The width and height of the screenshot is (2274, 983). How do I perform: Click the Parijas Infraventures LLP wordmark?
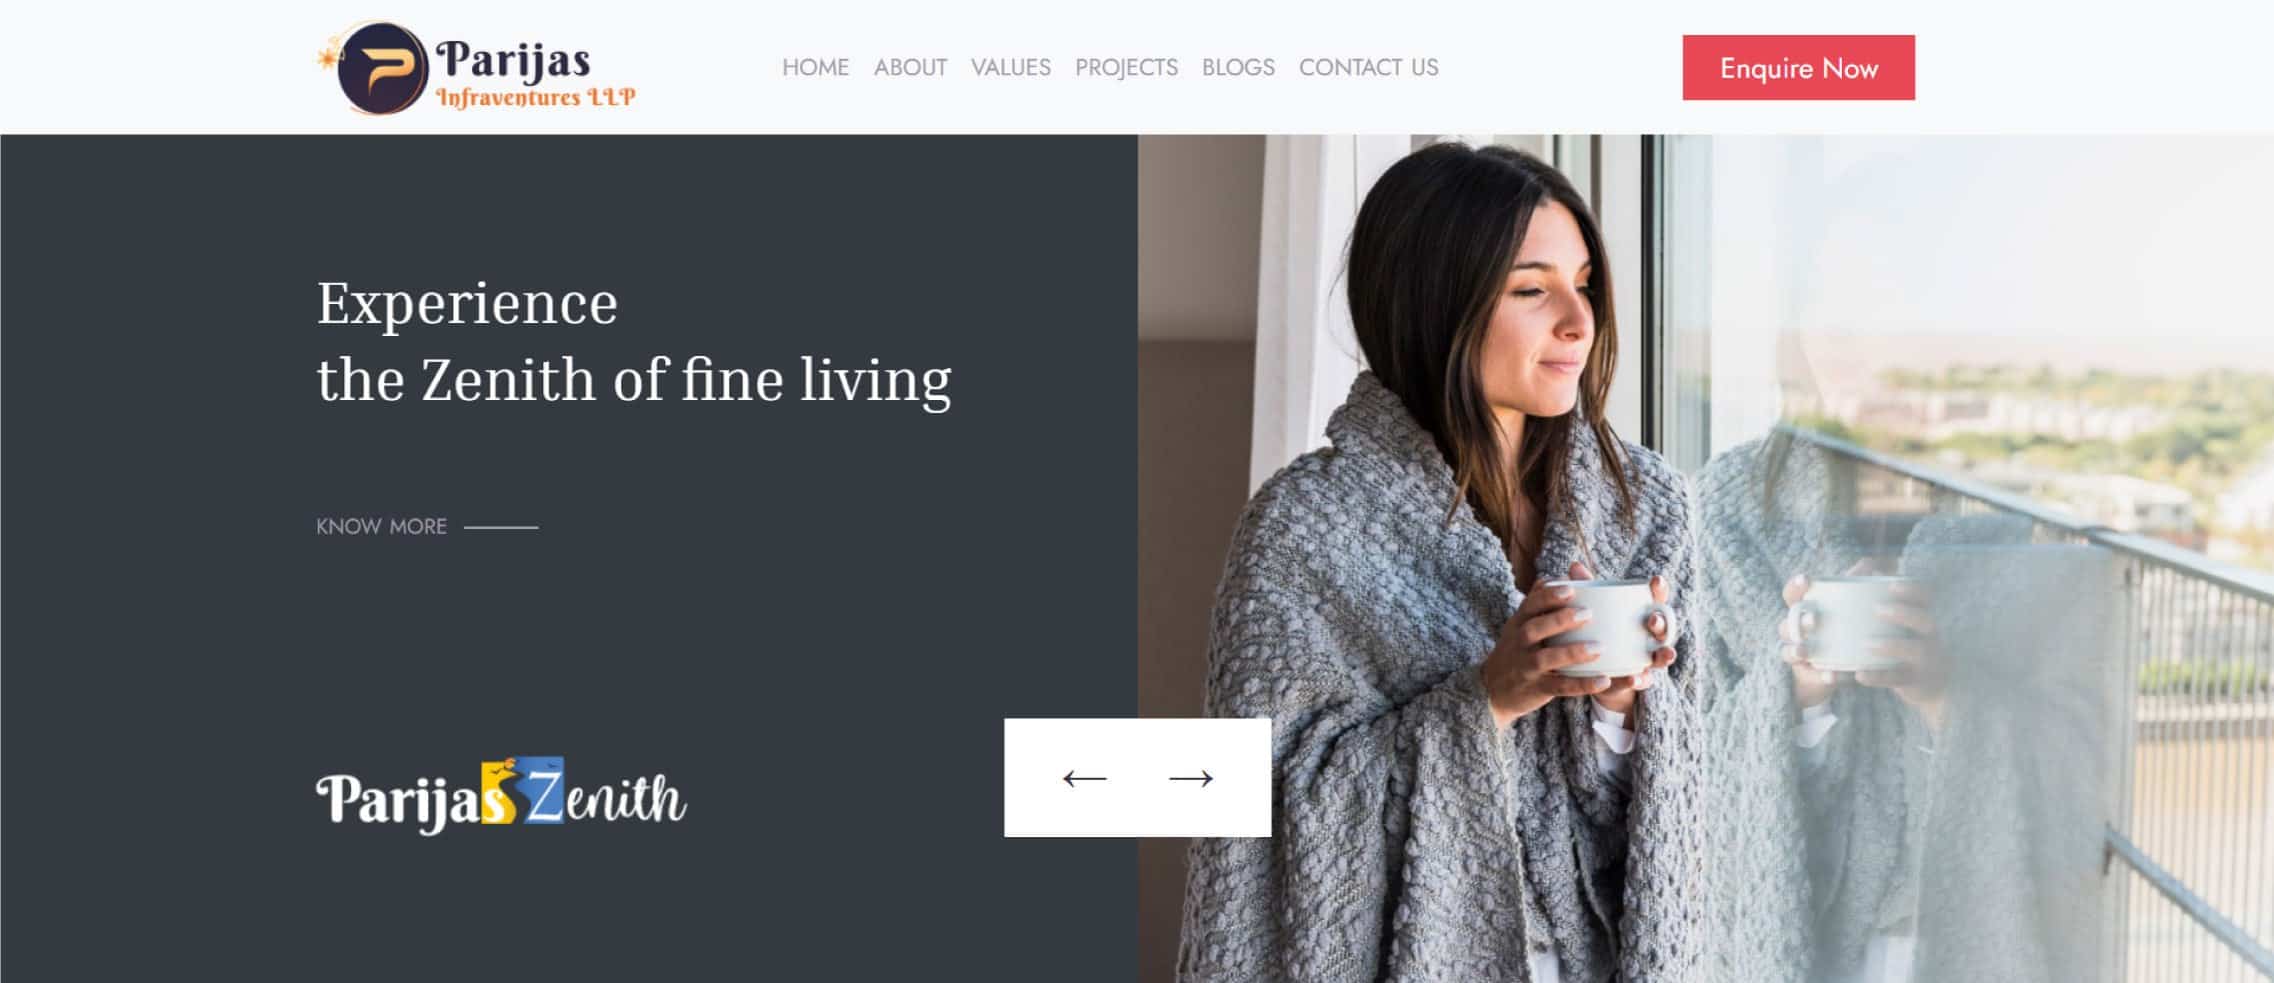535,74
